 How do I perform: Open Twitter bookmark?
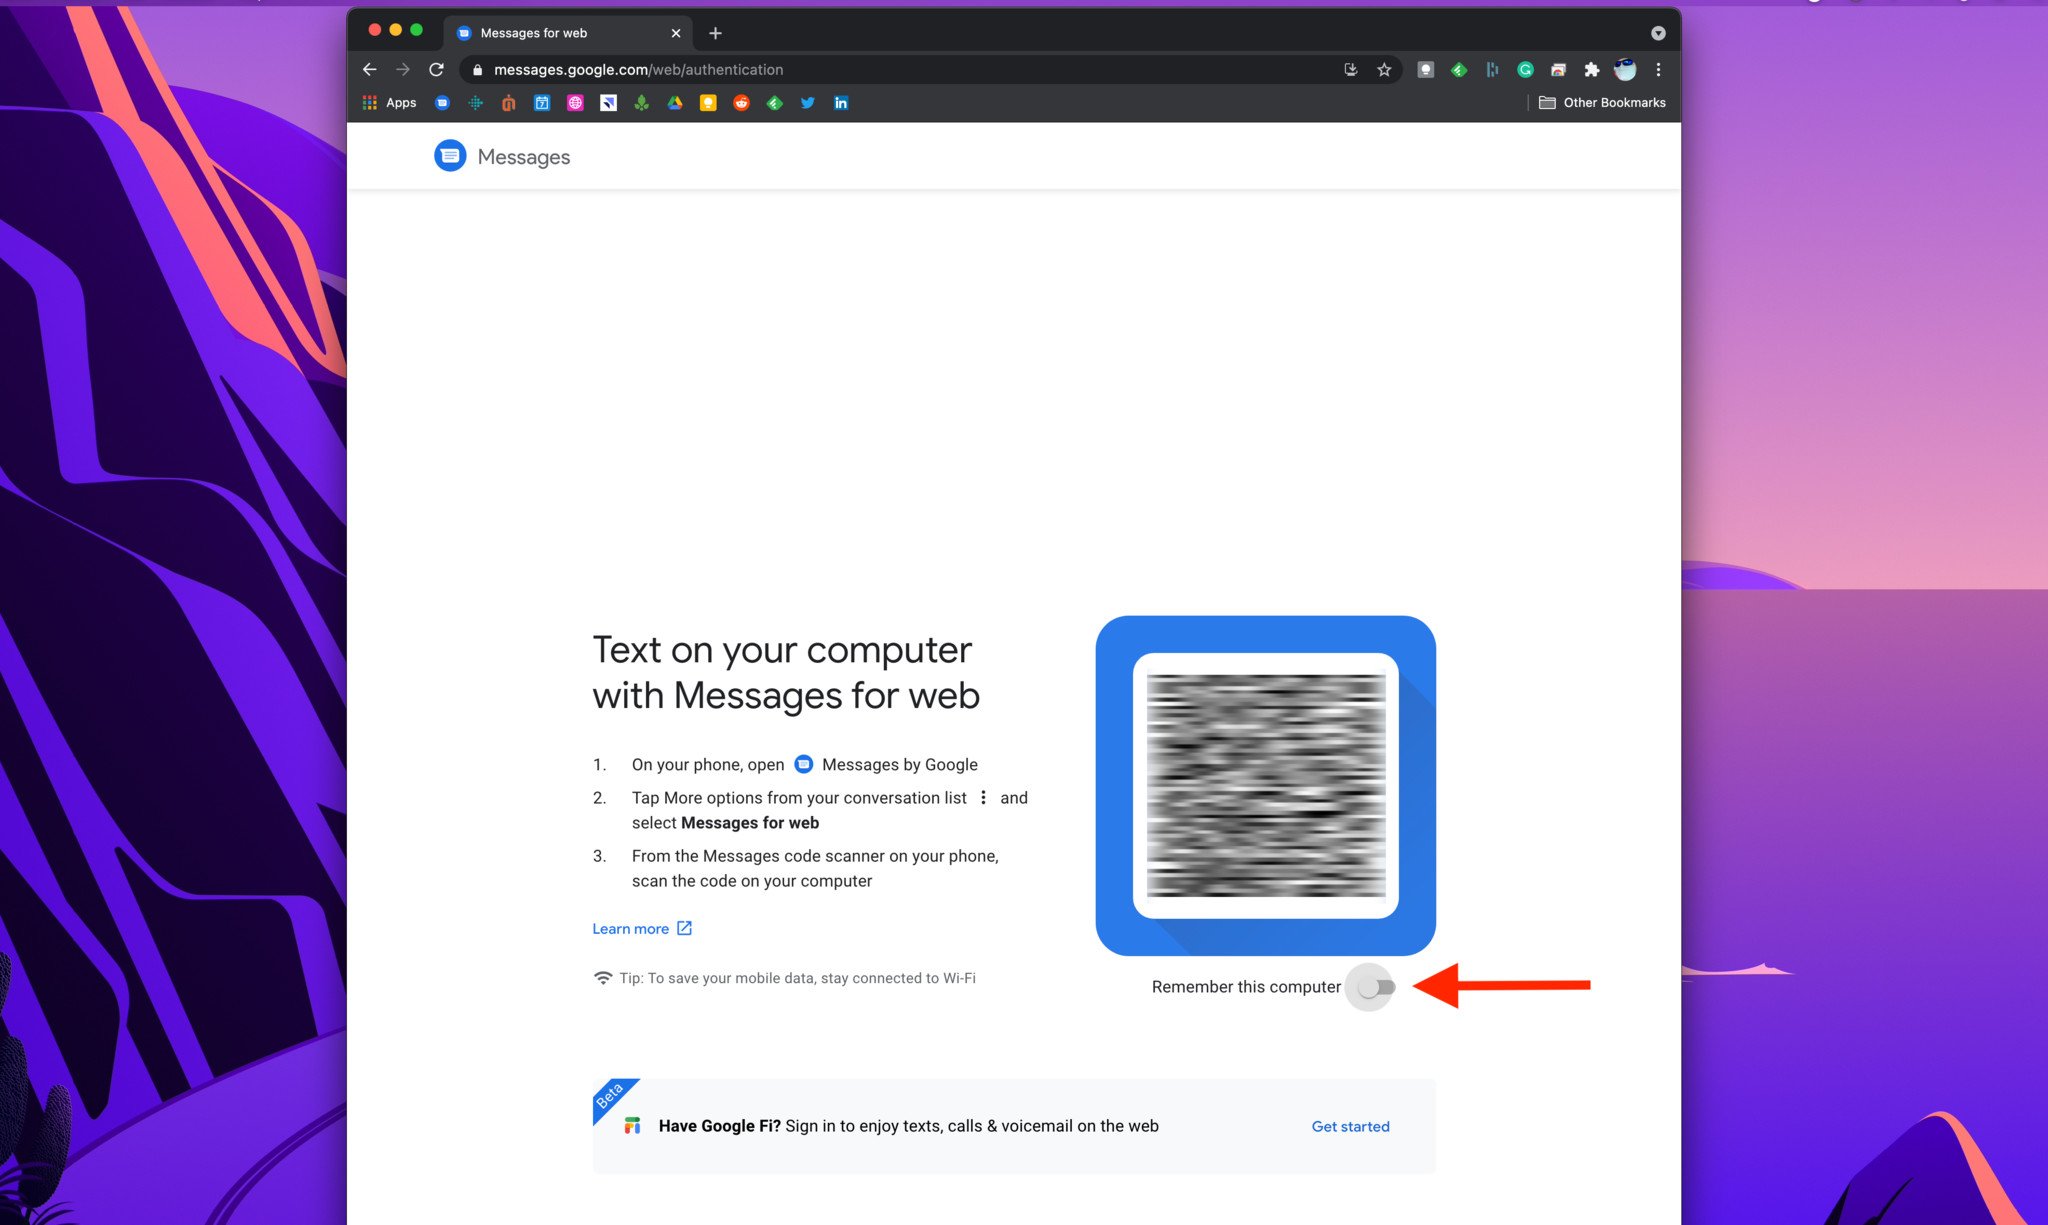point(807,103)
